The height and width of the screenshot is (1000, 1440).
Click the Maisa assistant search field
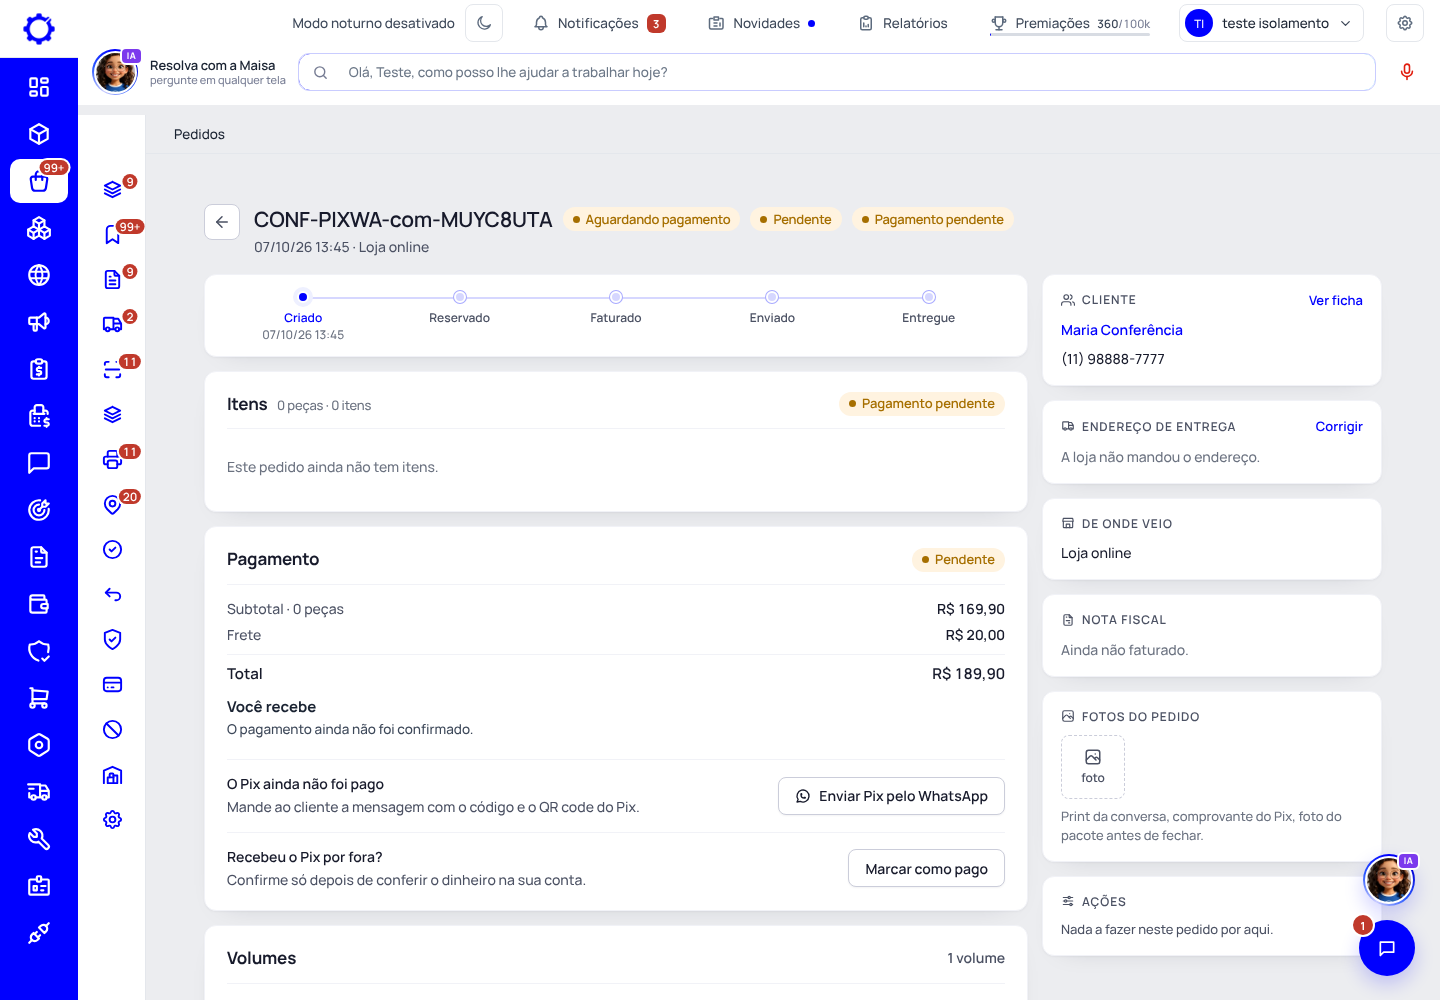[x=837, y=72]
